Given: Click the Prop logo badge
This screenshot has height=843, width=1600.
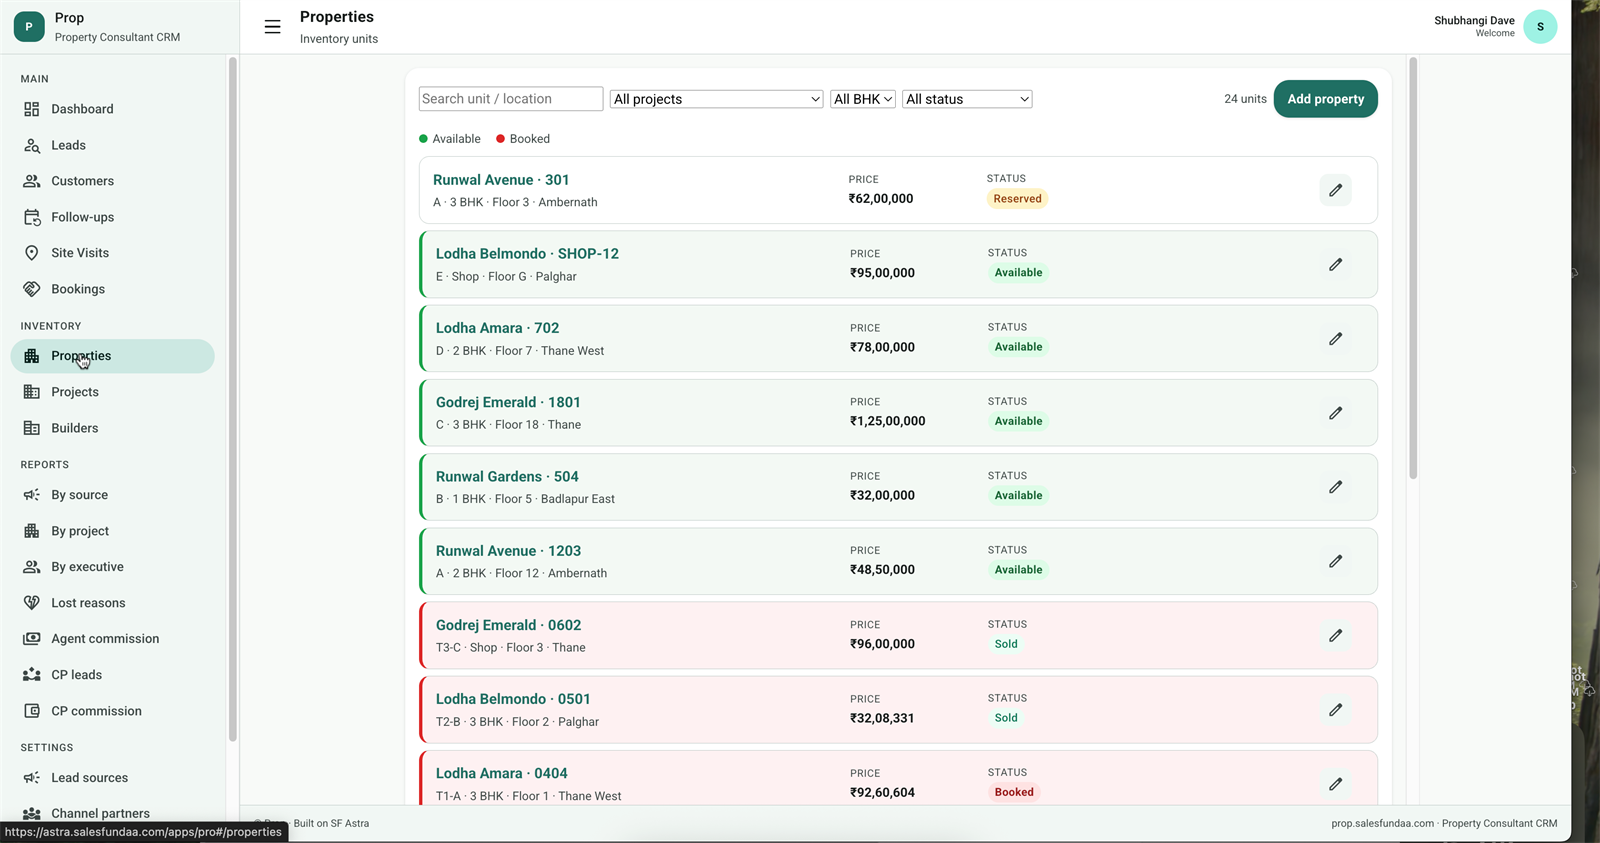Looking at the screenshot, I should point(29,27).
